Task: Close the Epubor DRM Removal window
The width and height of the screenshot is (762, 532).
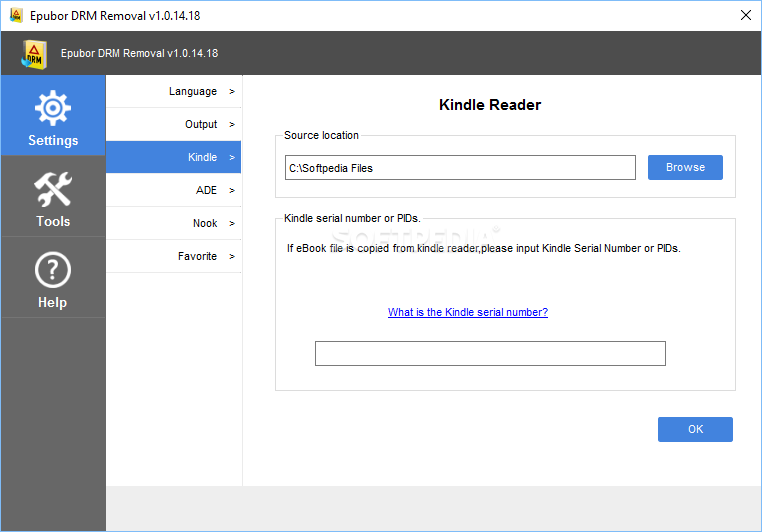Action: click(x=746, y=15)
